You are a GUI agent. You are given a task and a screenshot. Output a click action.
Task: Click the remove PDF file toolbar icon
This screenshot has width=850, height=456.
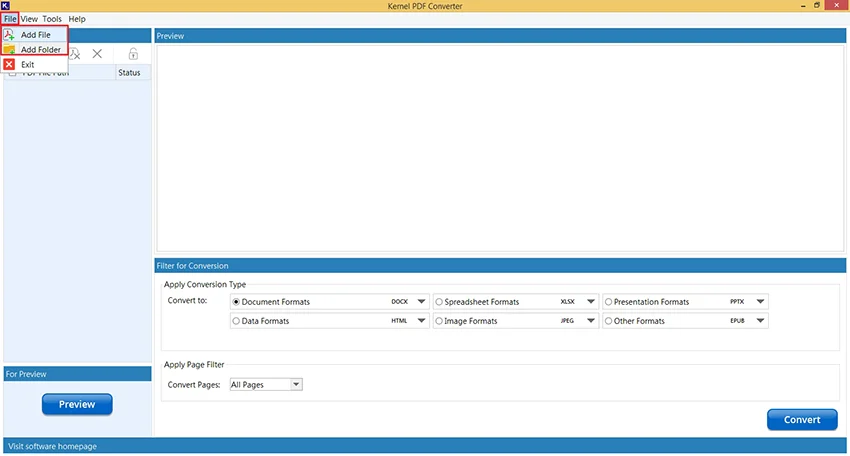tap(74, 54)
